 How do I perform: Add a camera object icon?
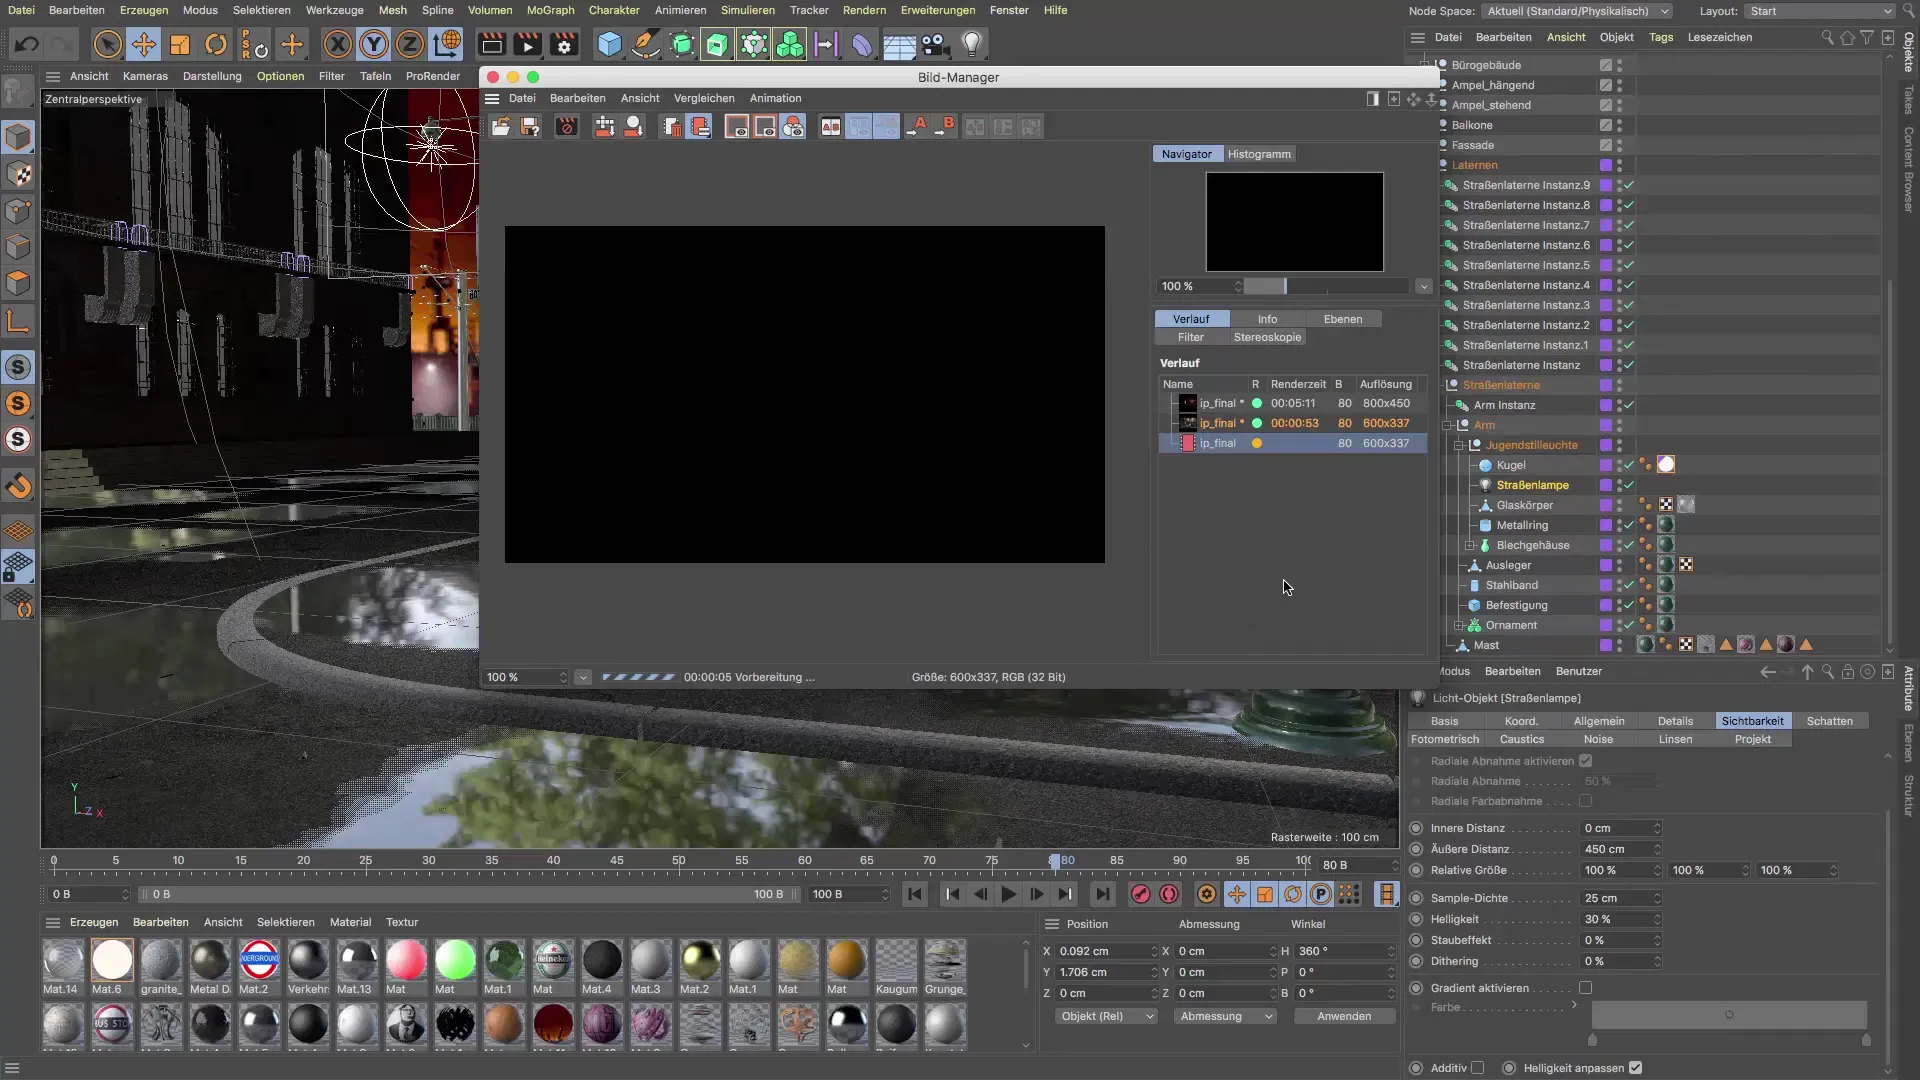click(935, 44)
